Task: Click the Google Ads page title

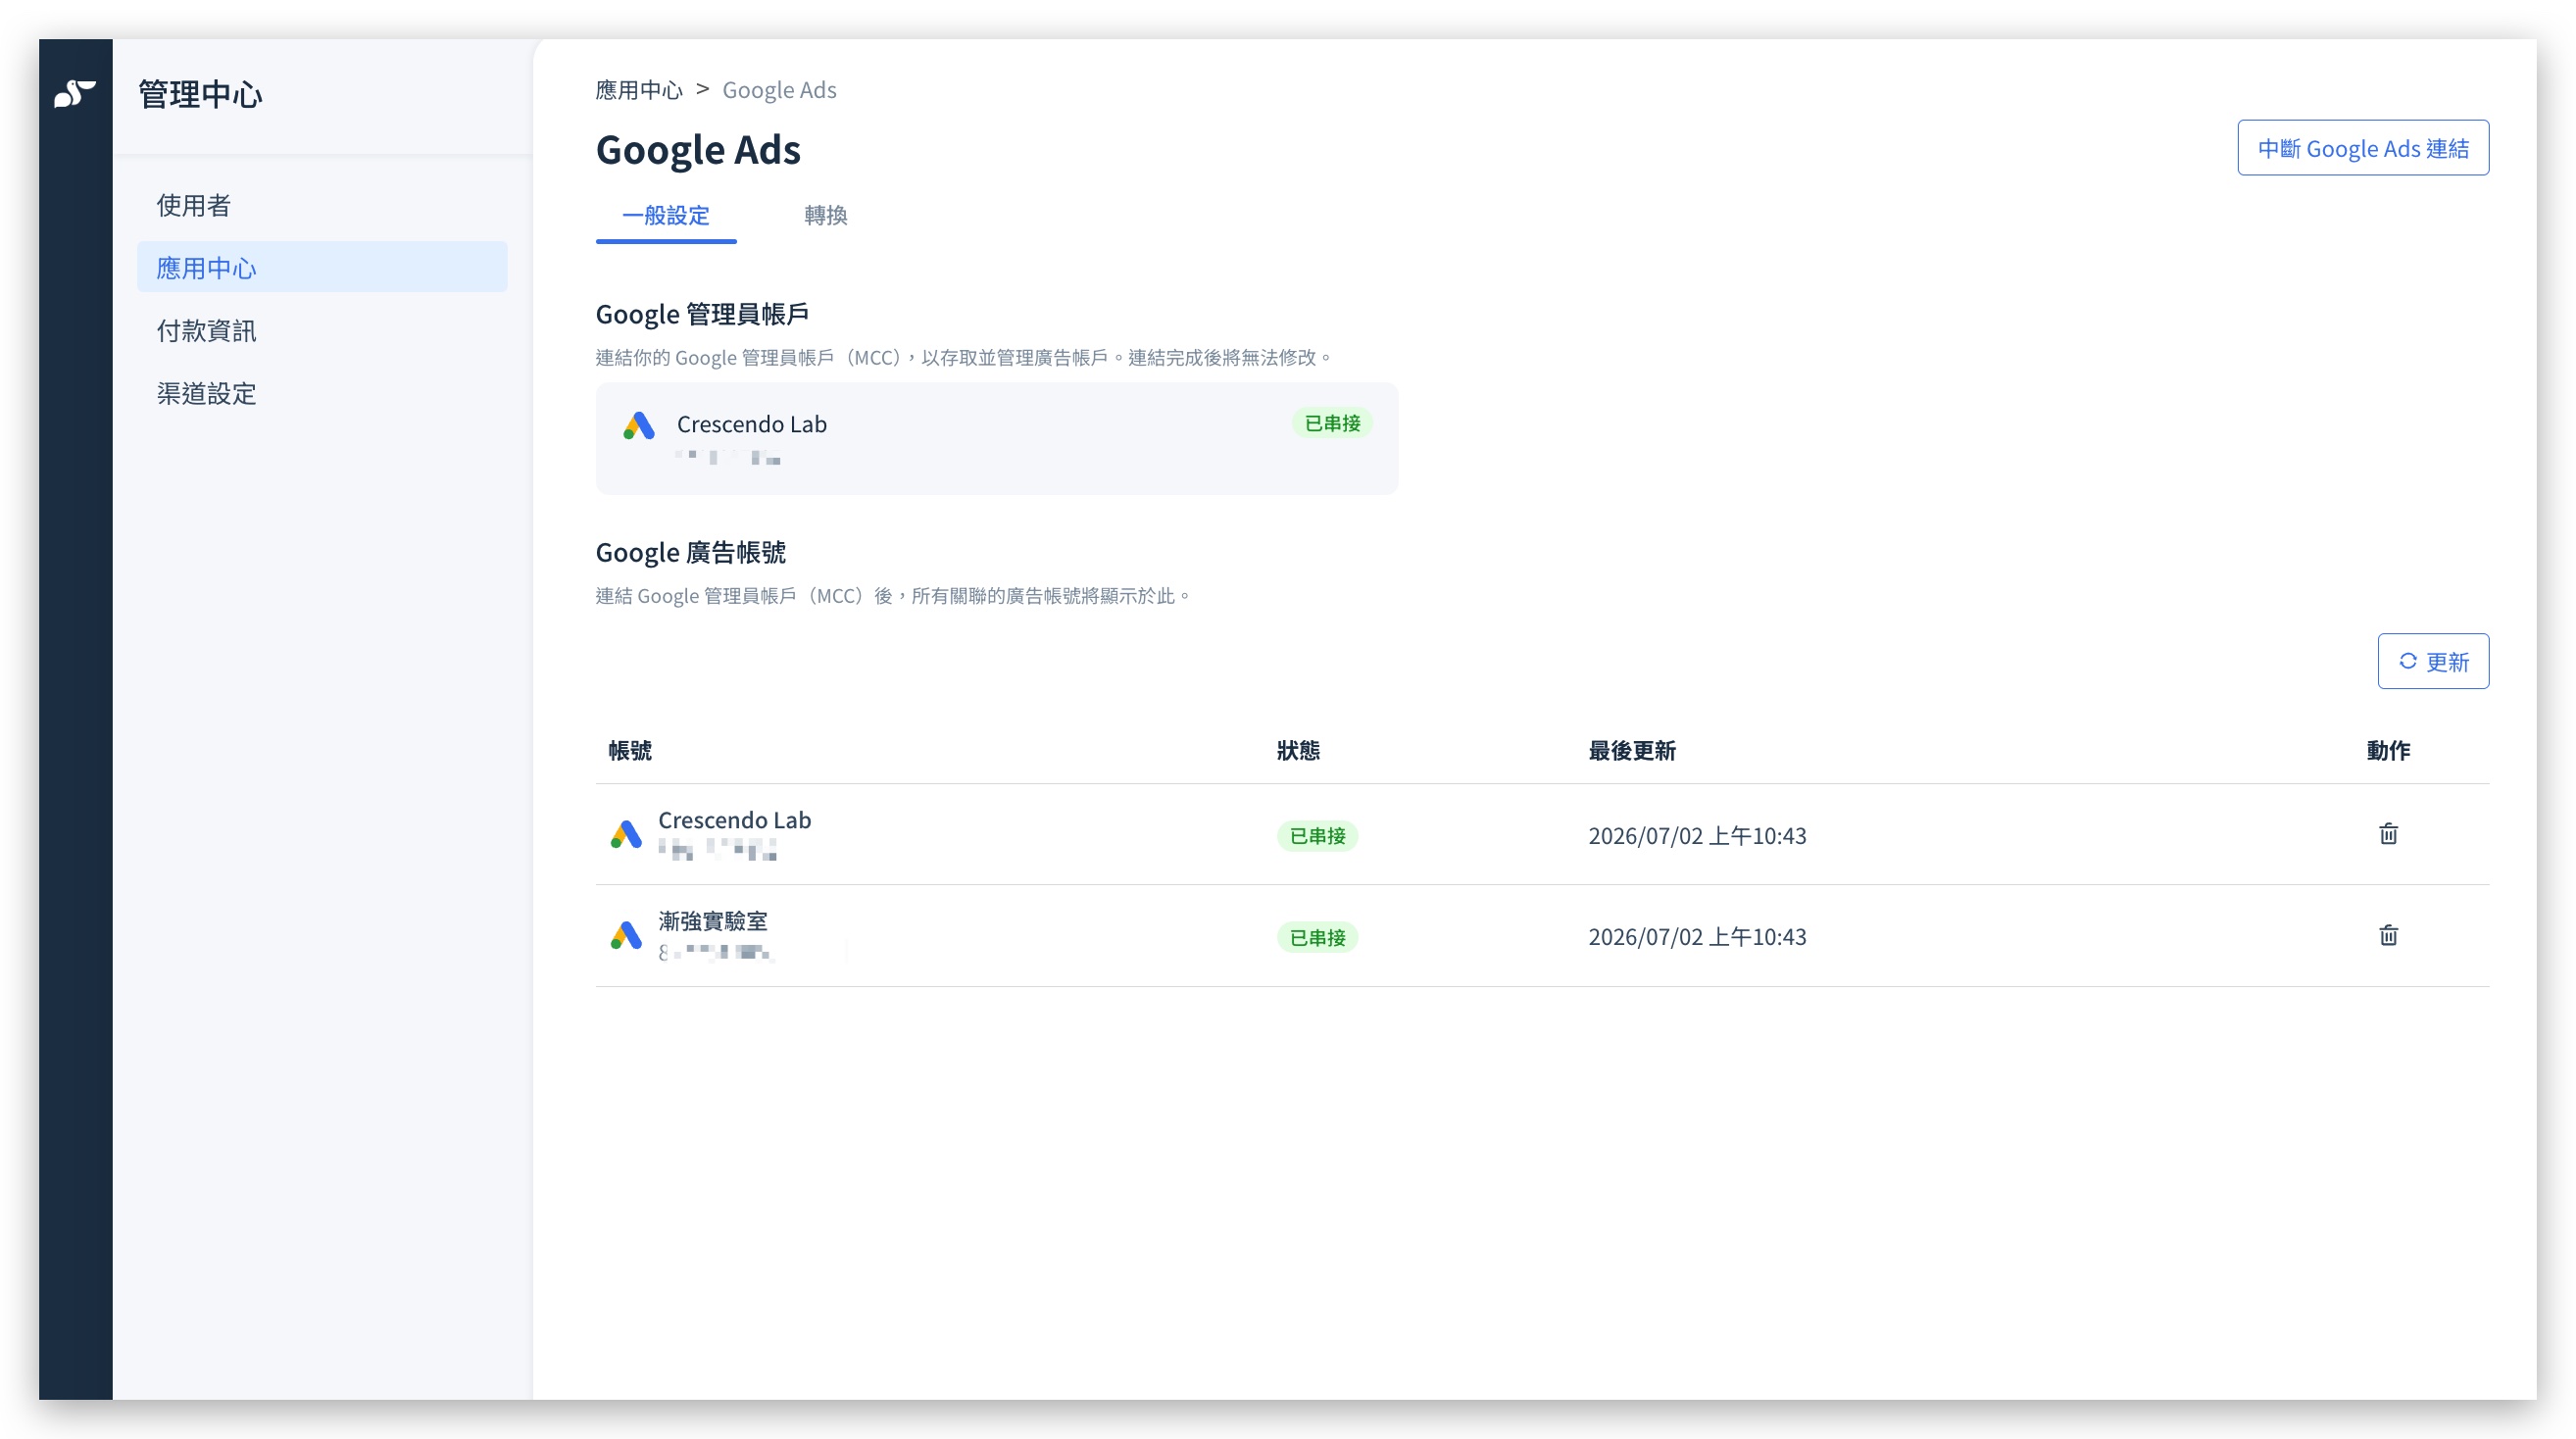Action: (x=698, y=149)
